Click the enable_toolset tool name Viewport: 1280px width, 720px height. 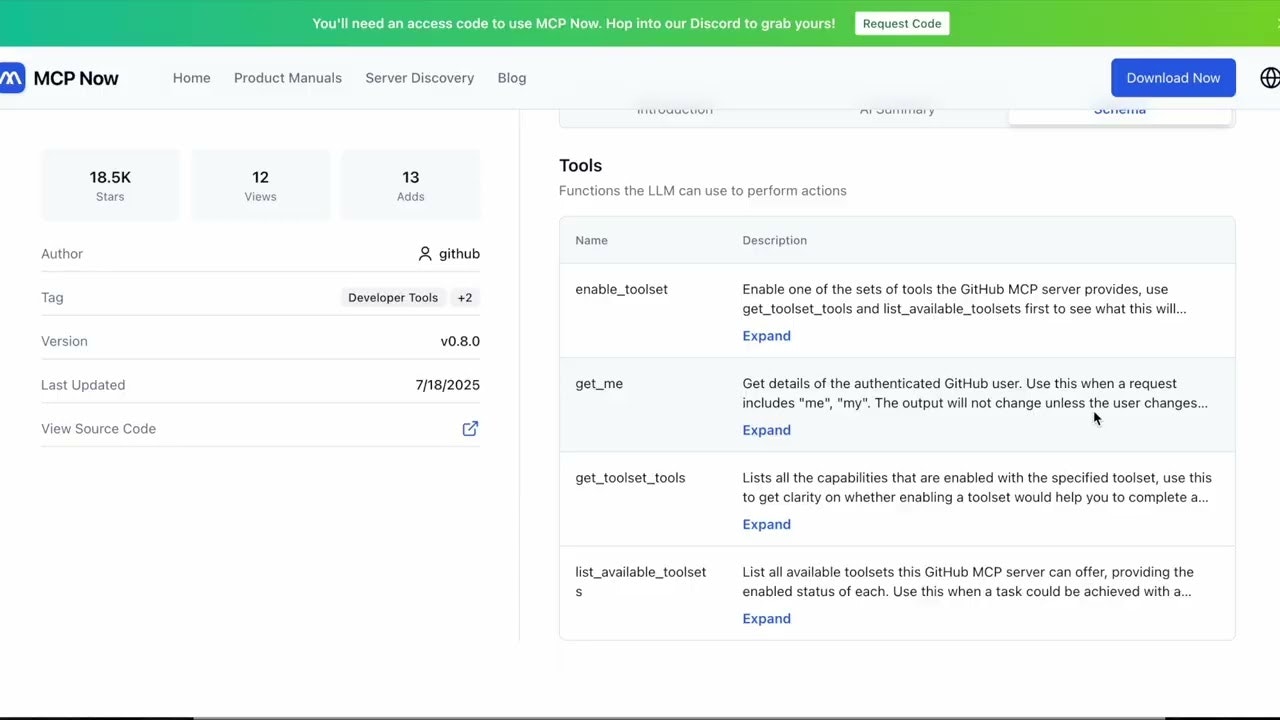[621, 289]
